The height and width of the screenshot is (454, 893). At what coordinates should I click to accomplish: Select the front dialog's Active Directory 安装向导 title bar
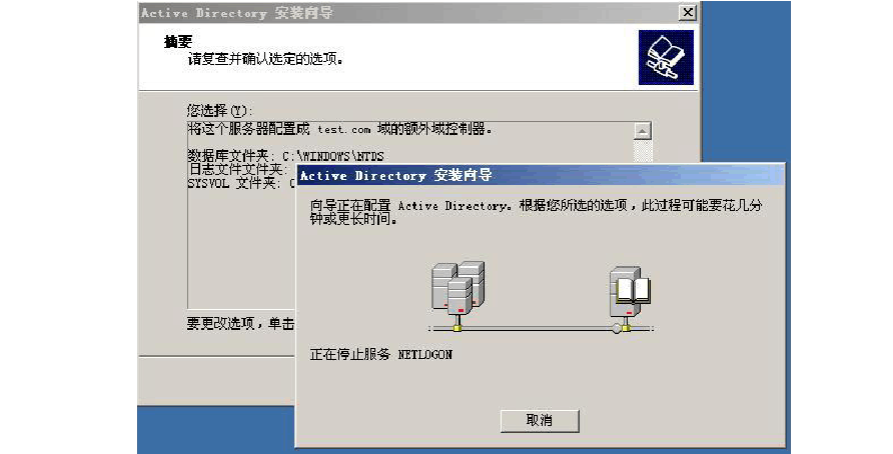pos(540,175)
